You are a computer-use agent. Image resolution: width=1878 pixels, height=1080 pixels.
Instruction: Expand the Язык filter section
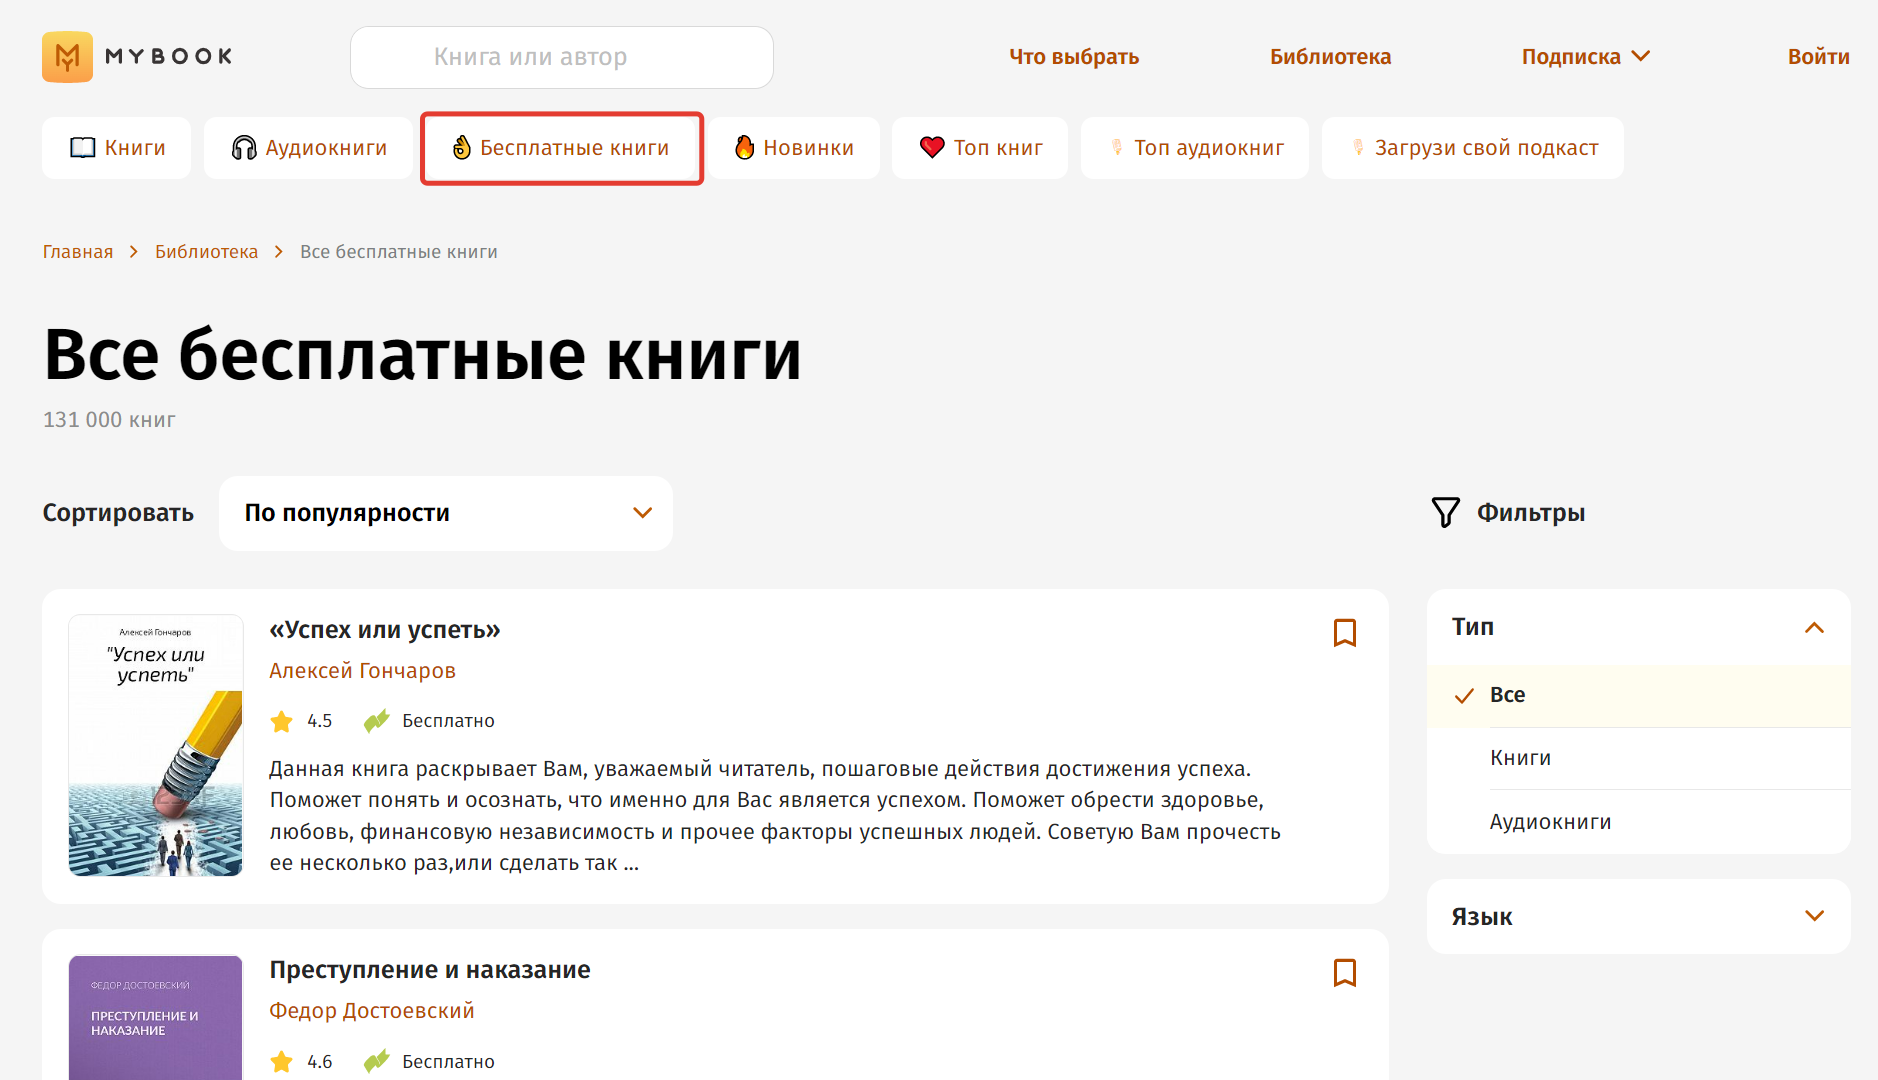1639,917
